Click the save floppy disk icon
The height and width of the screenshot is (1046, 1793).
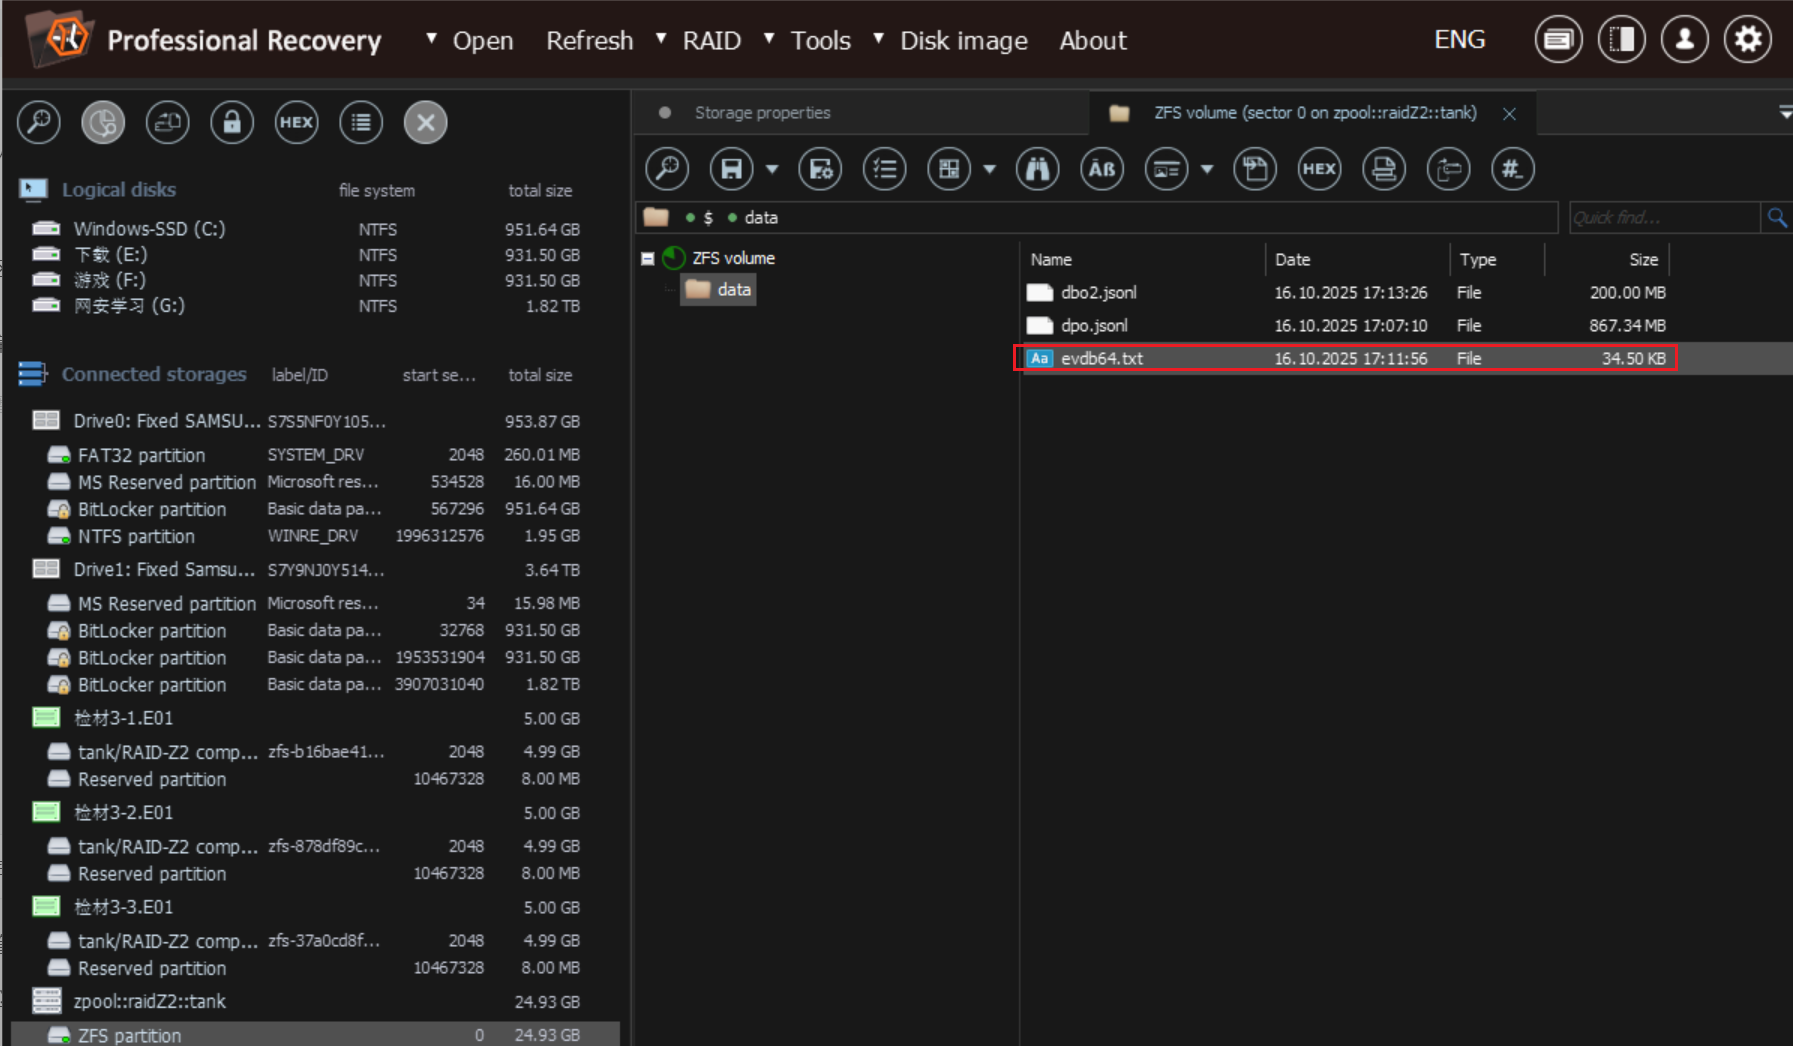pos(731,169)
